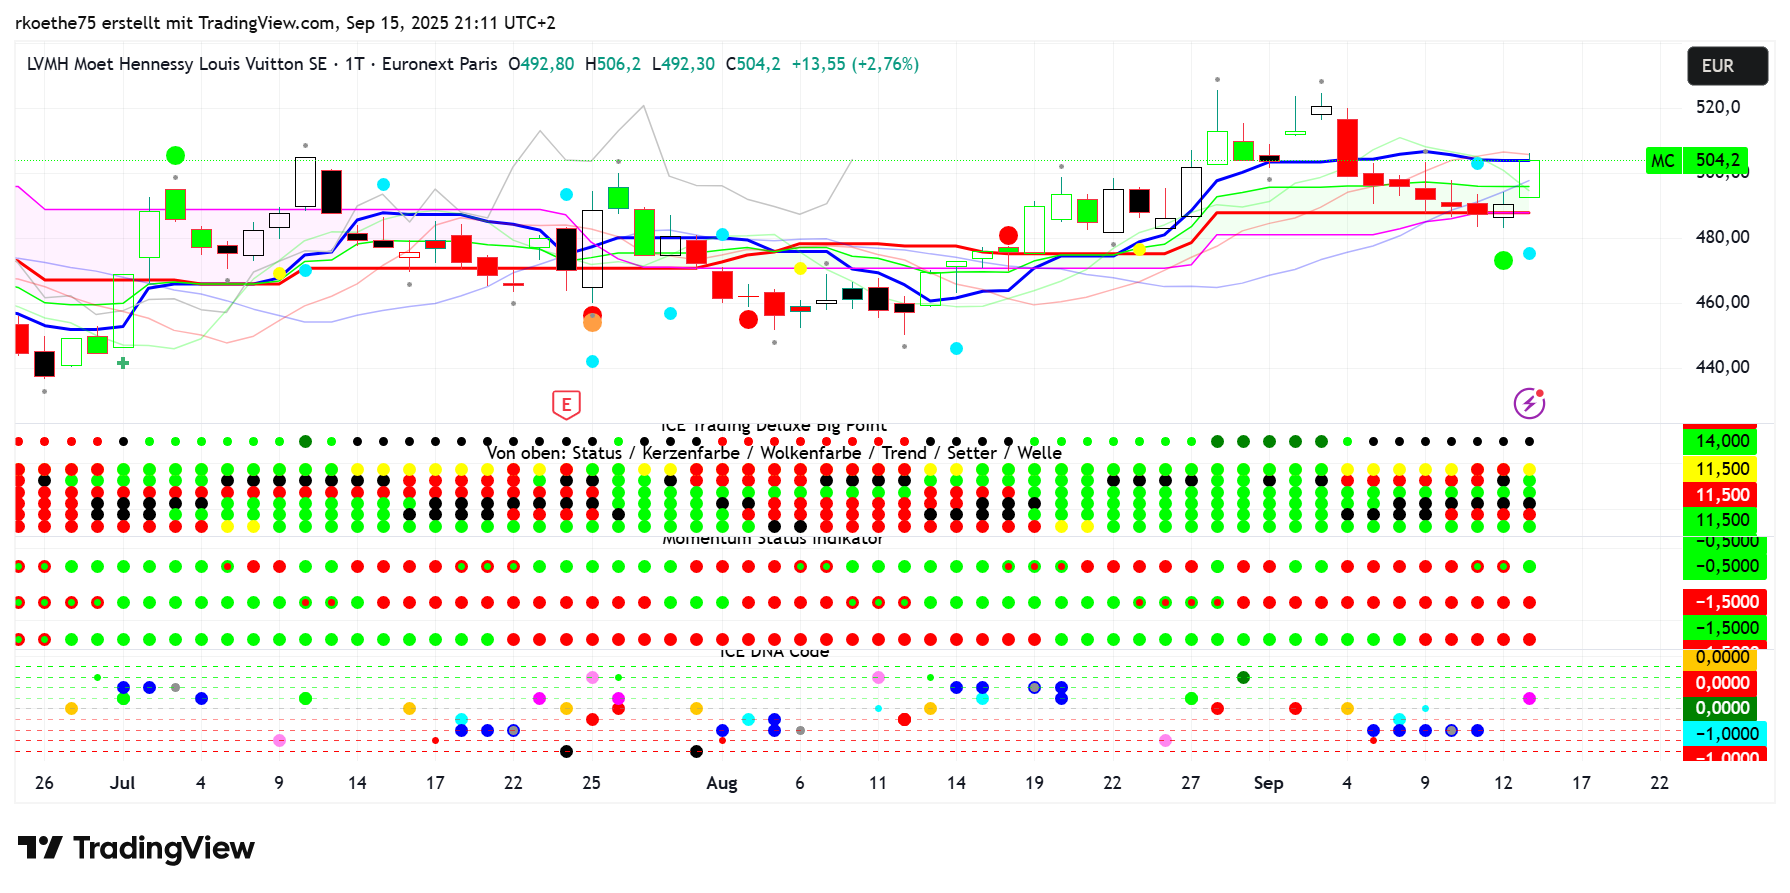This screenshot has width=1790, height=893.
Task: Click the ICE DNA Code pane title
Action: click(774, 652)
